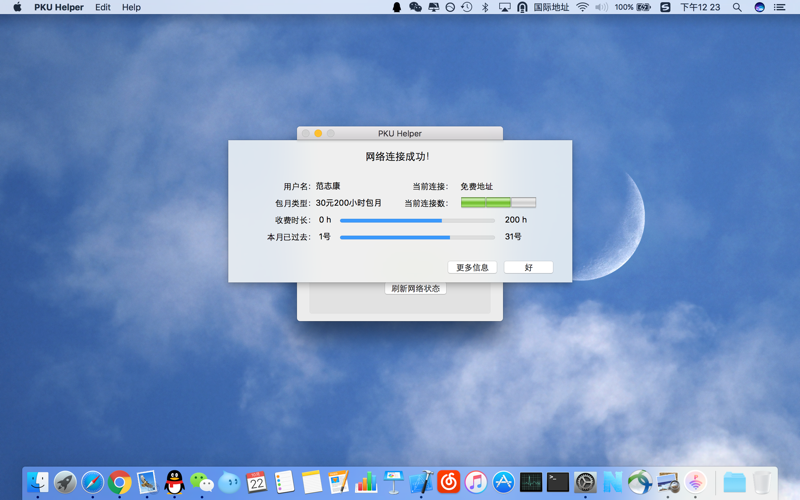Click the 收费时长 progress bar
This screenshot has width=800, height=500.
point(417,220)
